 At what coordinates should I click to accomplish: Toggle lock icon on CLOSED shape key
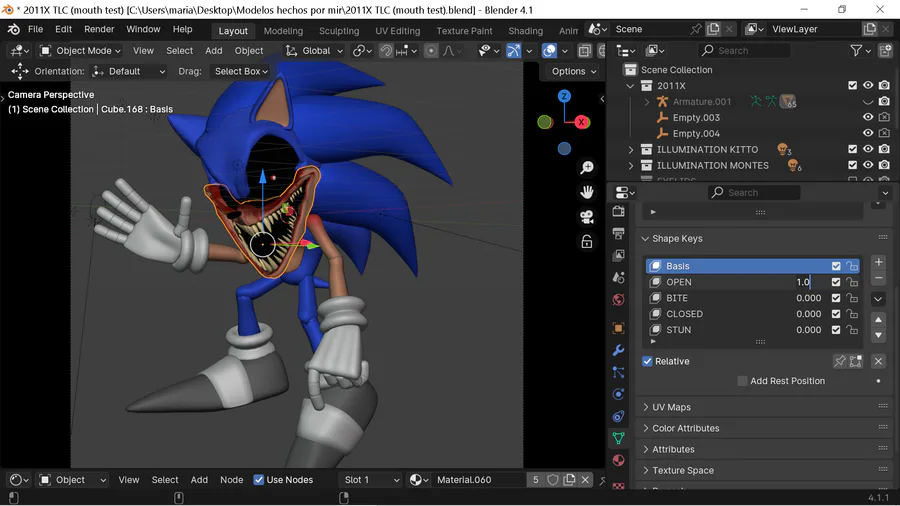click(x=852, y=314)
